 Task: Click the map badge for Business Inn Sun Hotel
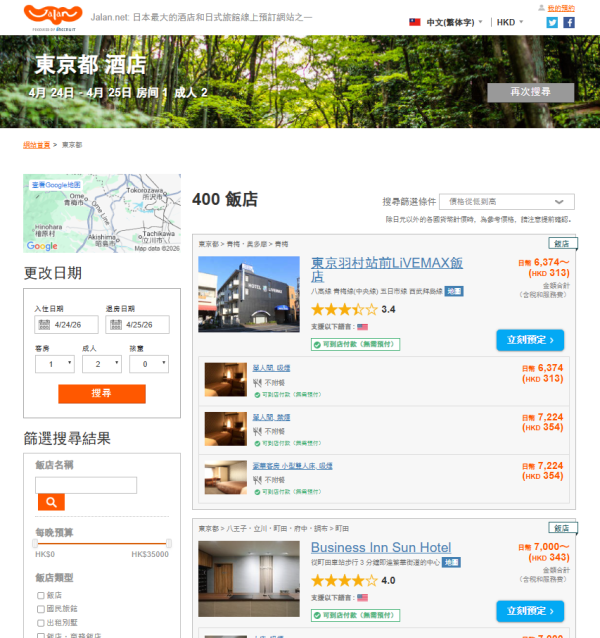tap(451, 562)
